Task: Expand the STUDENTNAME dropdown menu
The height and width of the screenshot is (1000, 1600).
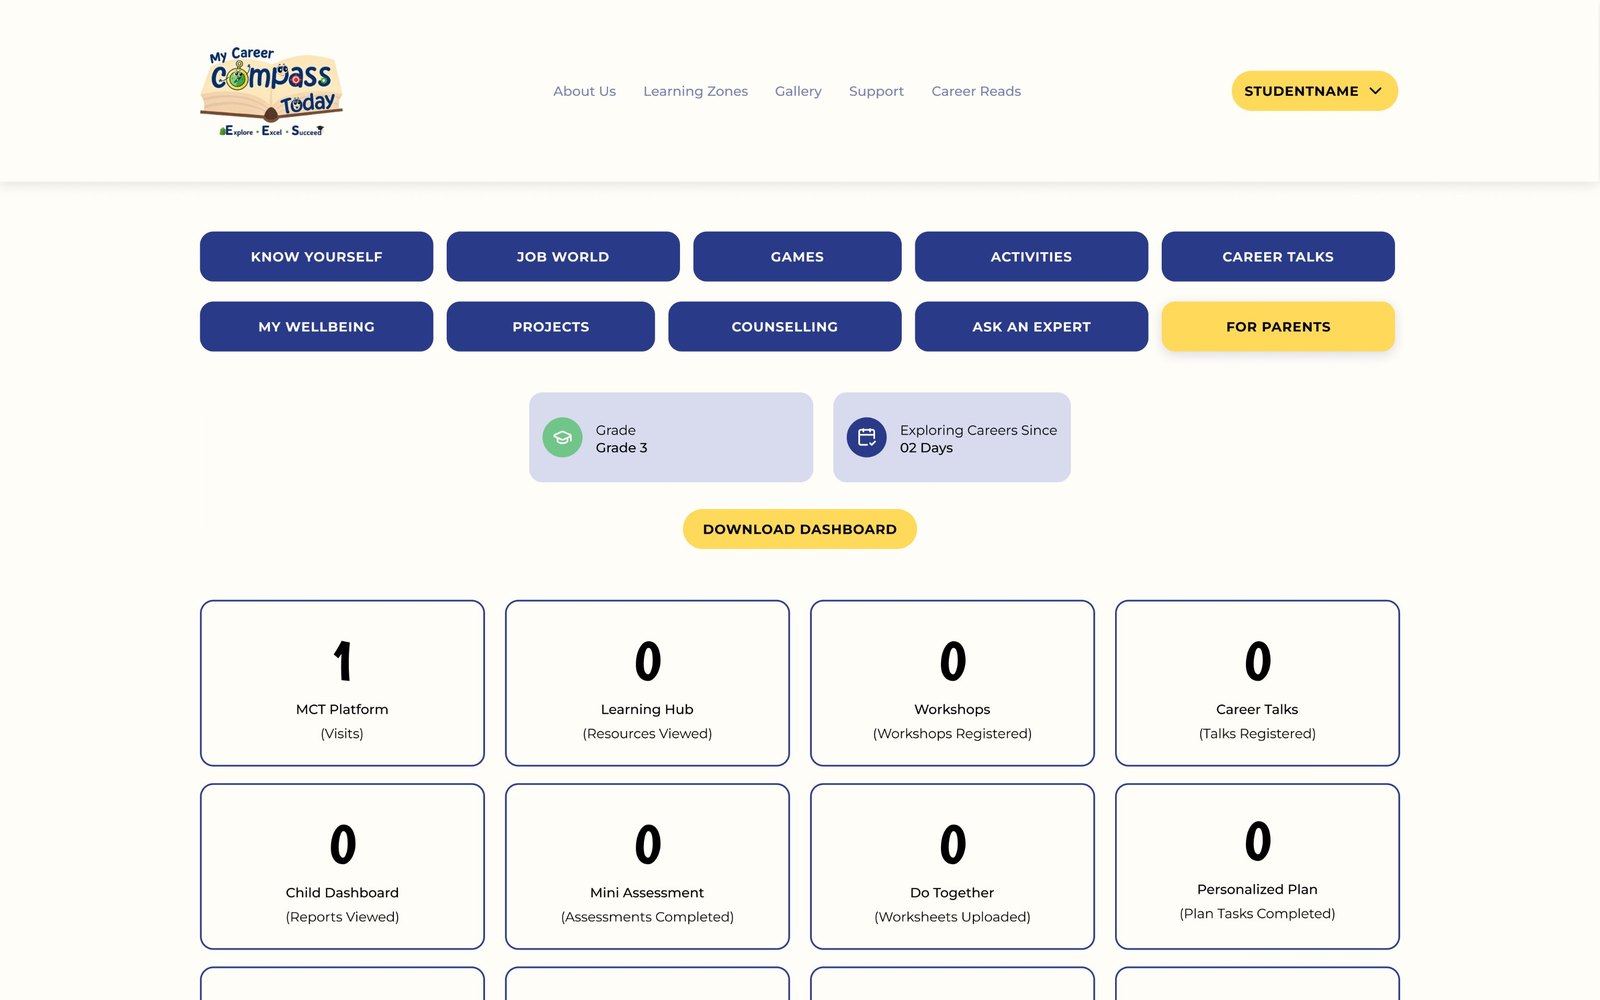Action: tap(1314, 91)
